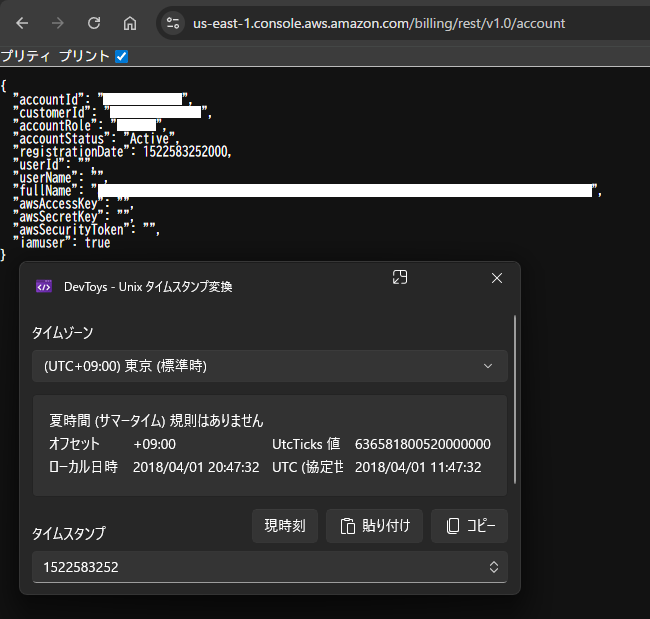Screen dimensions: 650x619
Task: Go back in browser history
Action: click(22, 23)
